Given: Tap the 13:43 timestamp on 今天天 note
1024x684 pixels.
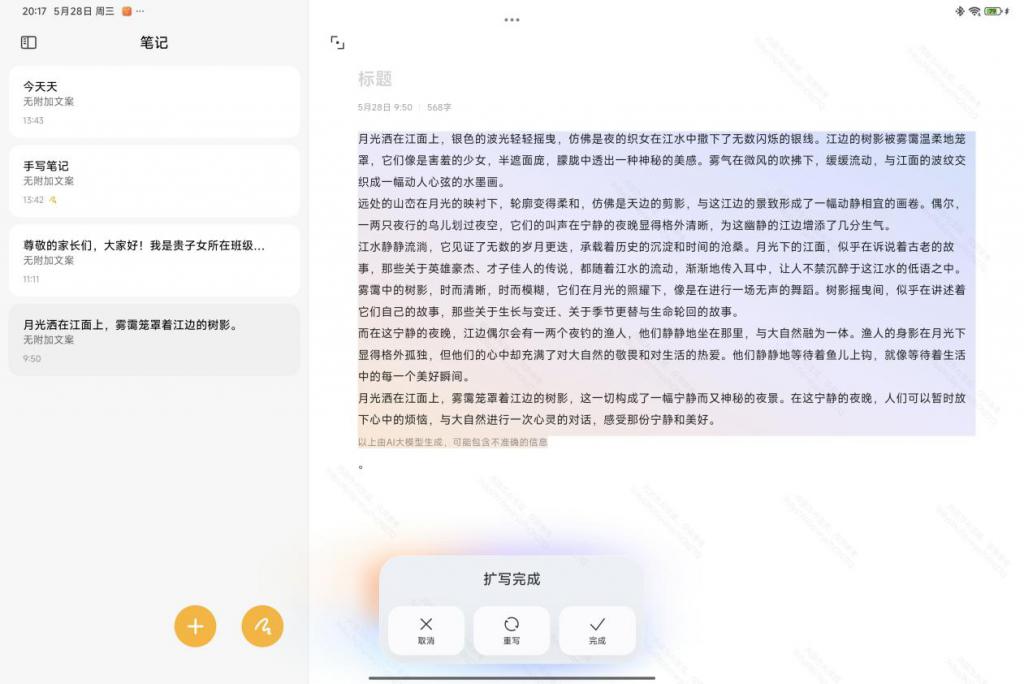Looking at the screenshot, I should point(33,120).
